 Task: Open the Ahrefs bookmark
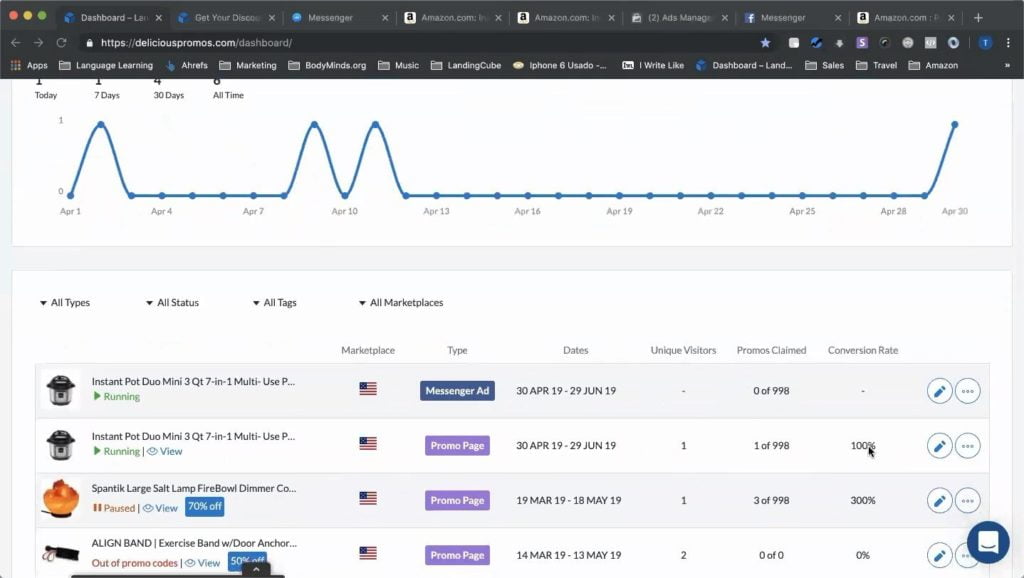click(x=187, y=65)
